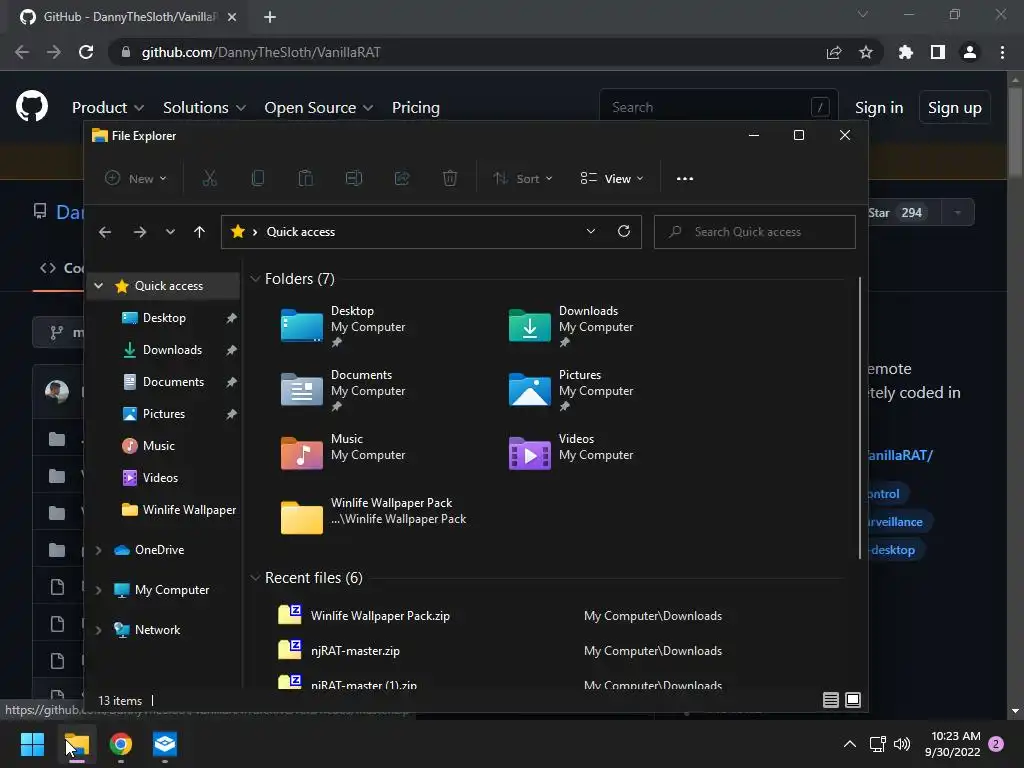Viewport: 1024px width, 768px height.
Task: Open the View dropdown in File Explorer
Action: click(612, 178)
